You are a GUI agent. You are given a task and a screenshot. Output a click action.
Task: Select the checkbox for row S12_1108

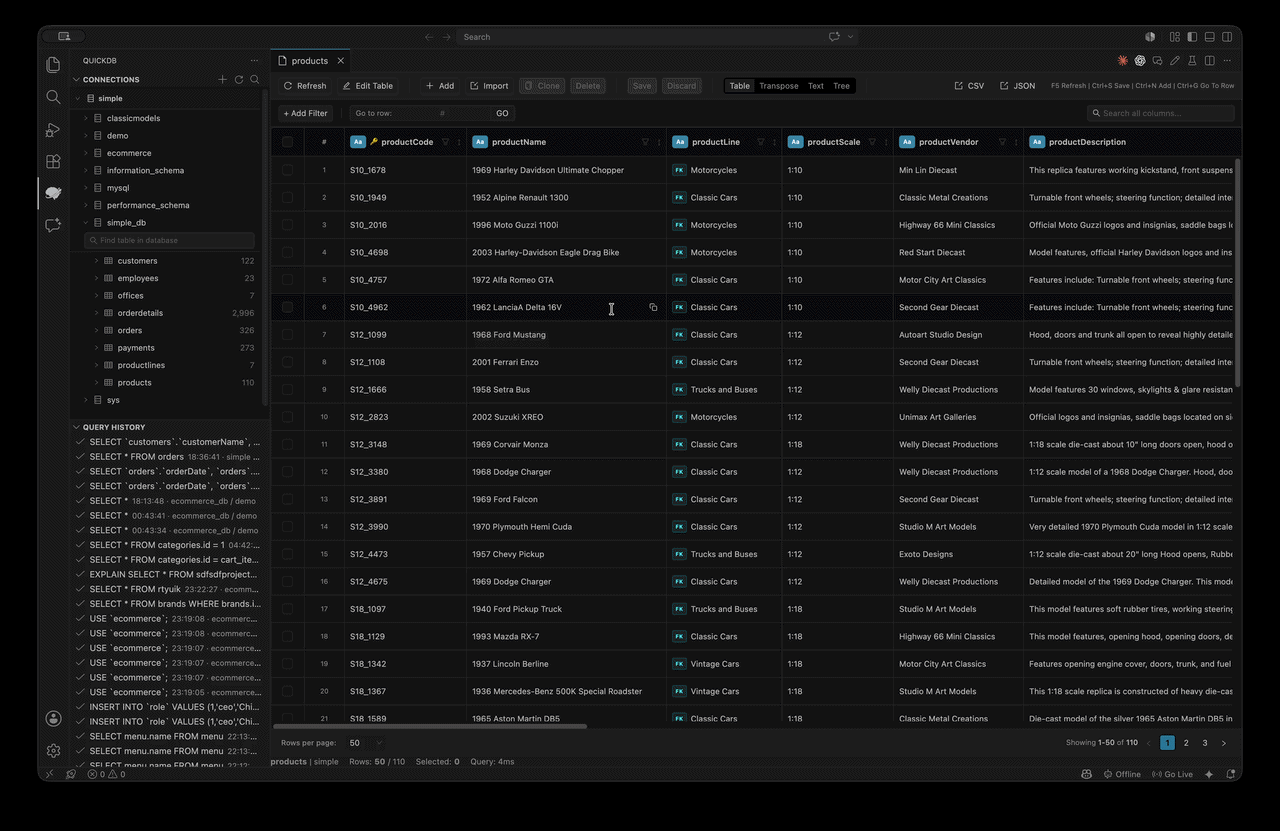coord(288,362)
